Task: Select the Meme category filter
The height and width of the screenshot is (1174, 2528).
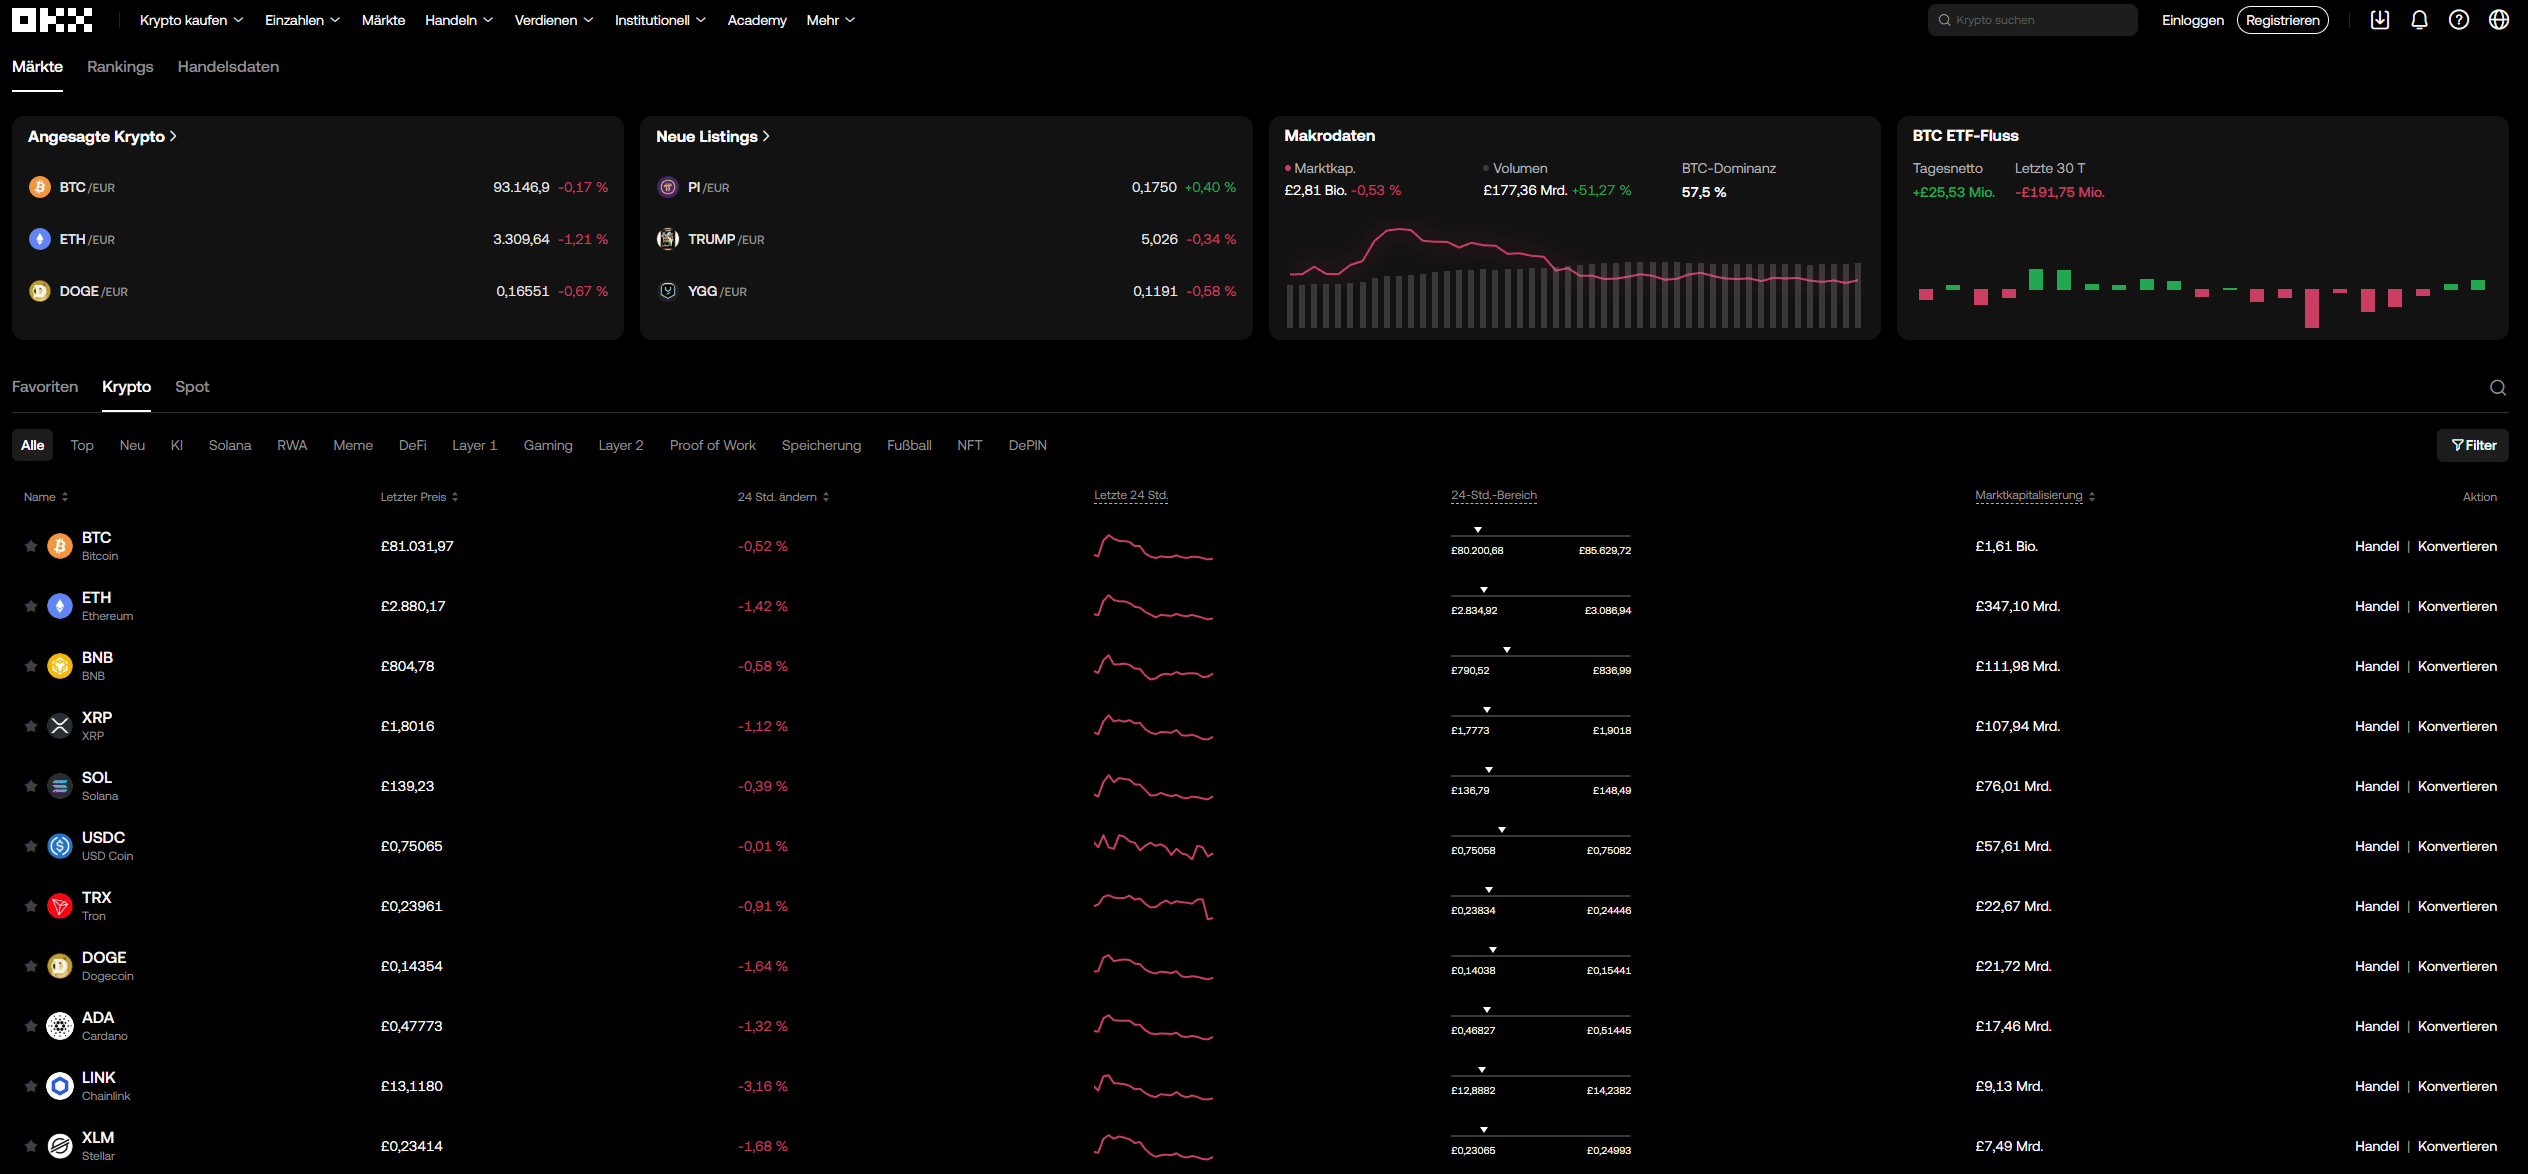Action: coord(353,446)
